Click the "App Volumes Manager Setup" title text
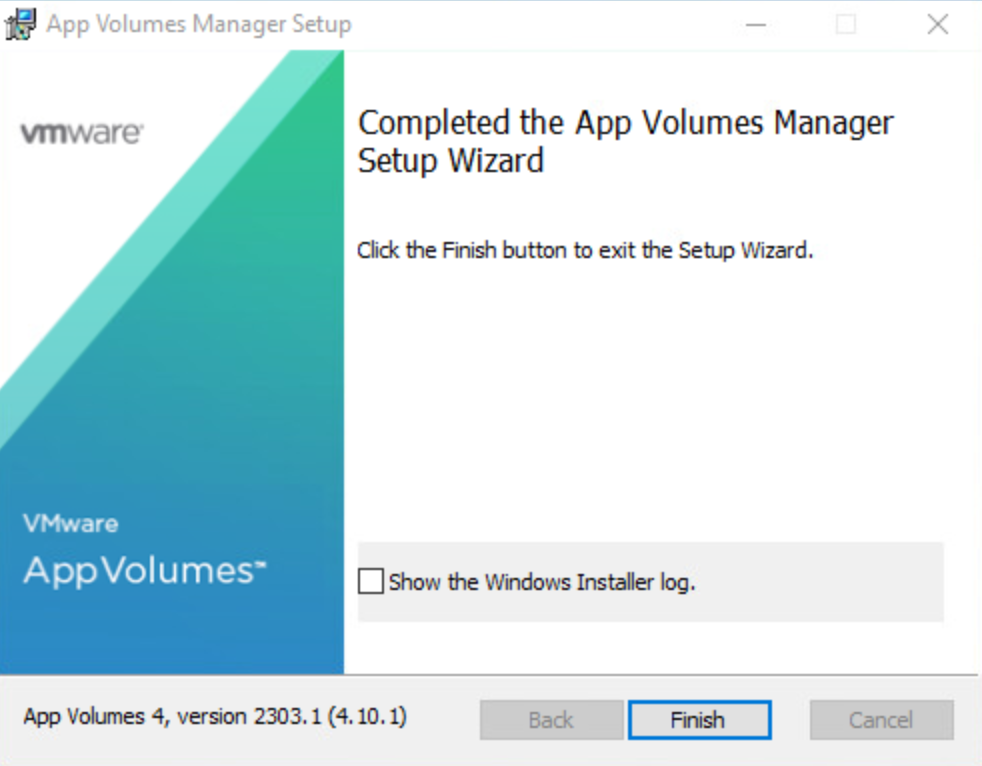Screen dimensions: 982x766 pos(199,25)
